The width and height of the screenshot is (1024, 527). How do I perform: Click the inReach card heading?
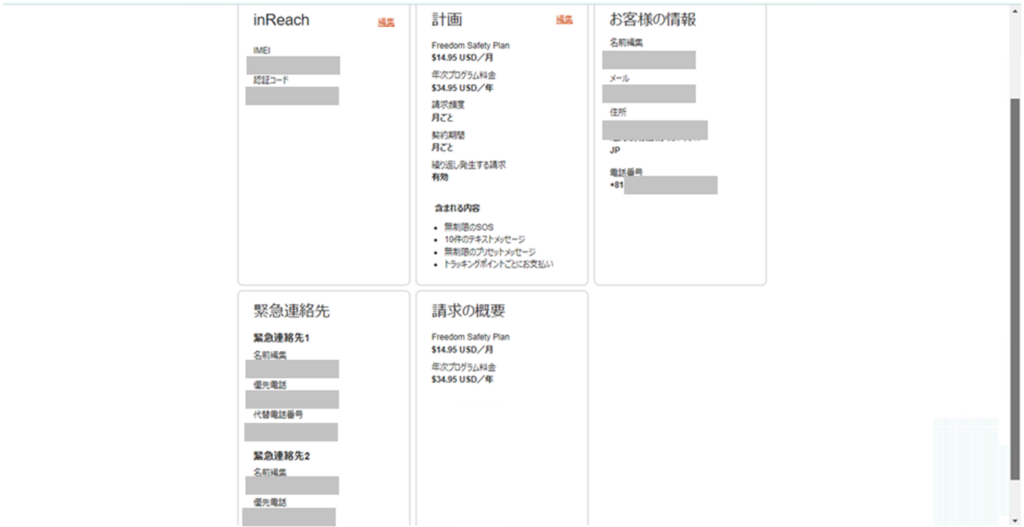point(281,20)
